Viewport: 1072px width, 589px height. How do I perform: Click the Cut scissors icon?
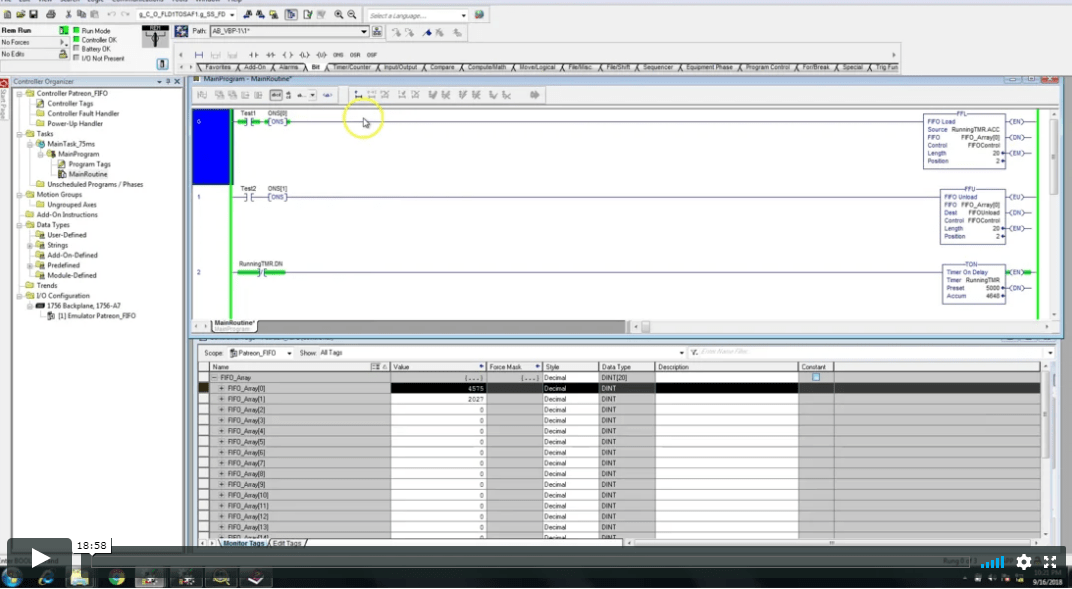pos(68,14)
